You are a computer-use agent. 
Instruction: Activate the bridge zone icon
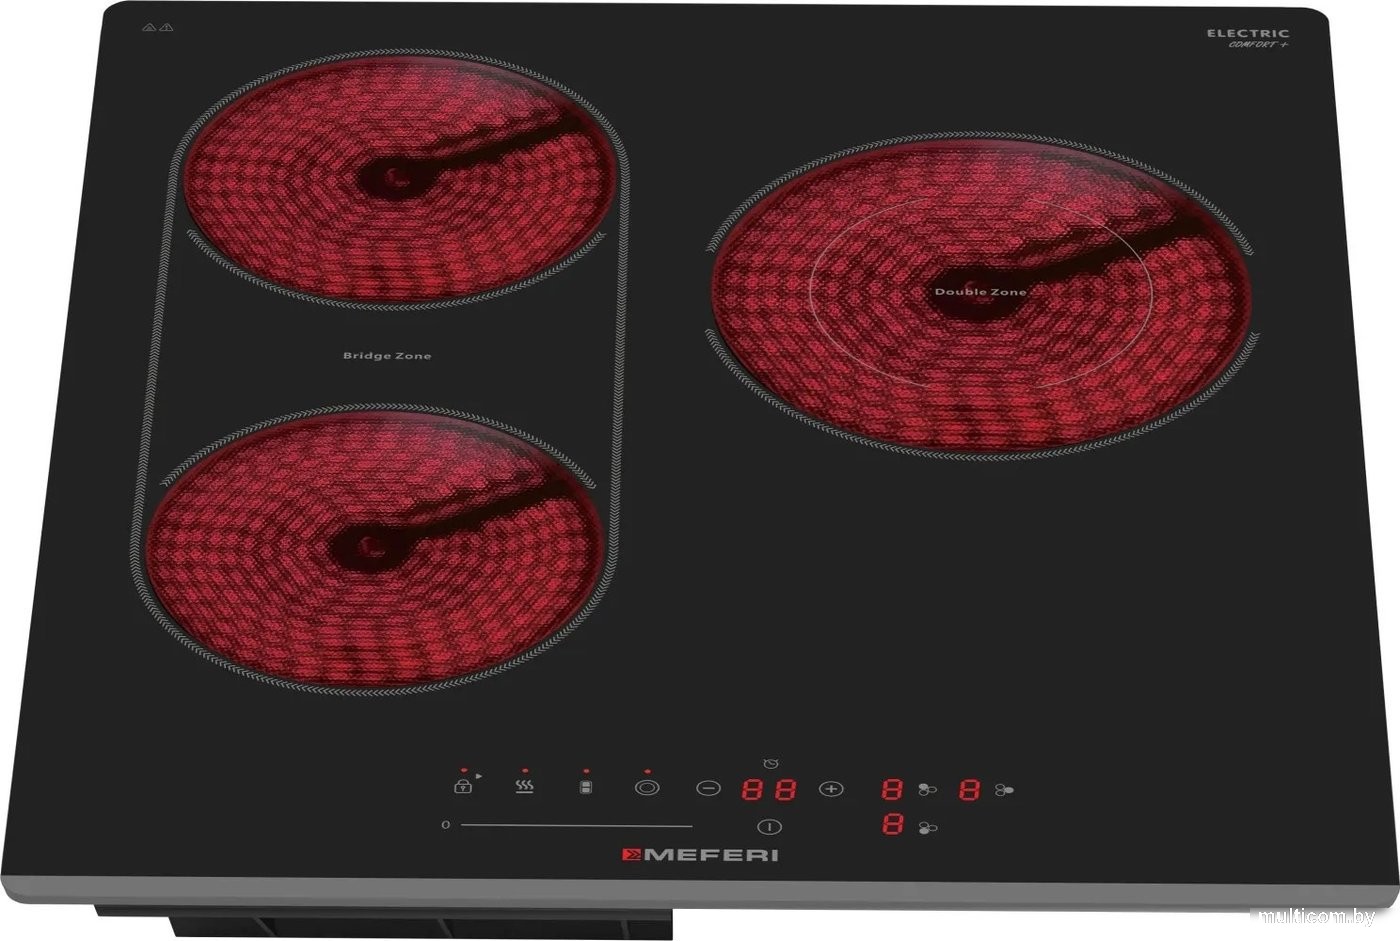click(x=586, y=787)
